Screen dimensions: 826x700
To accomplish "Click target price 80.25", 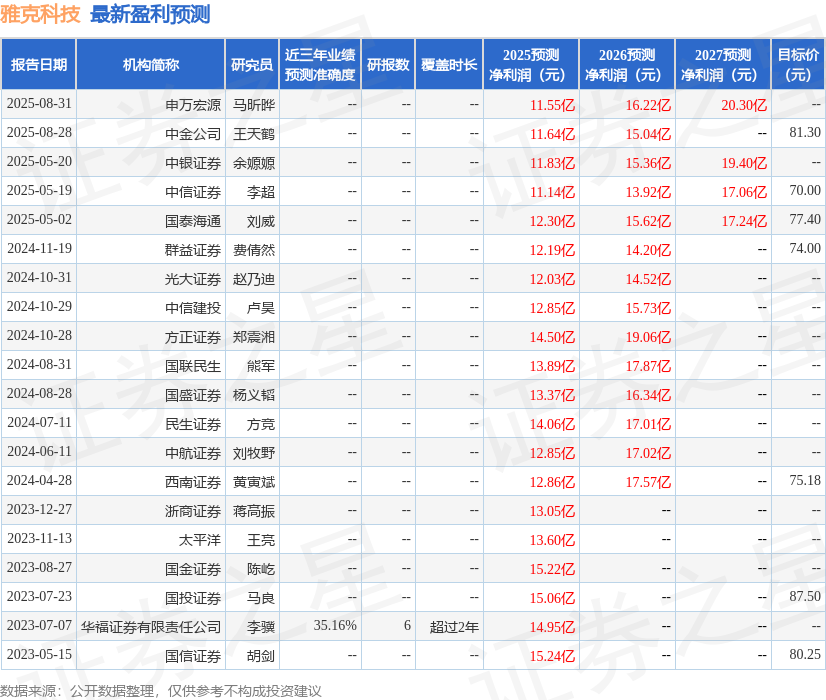I will tap(805, 654).
